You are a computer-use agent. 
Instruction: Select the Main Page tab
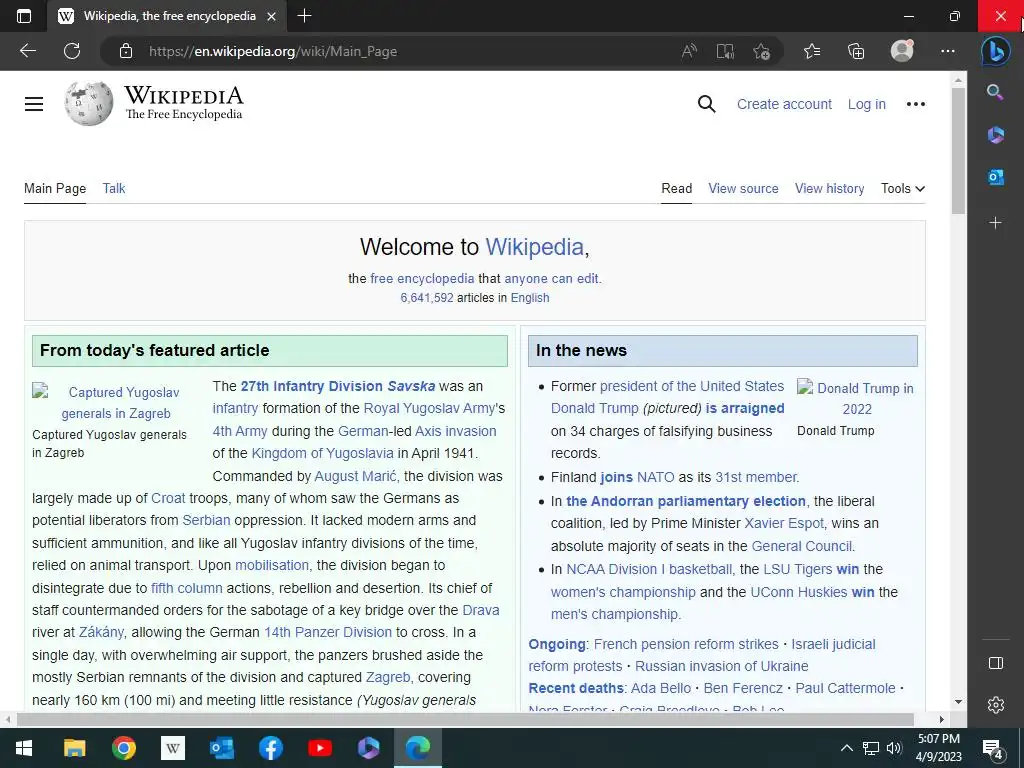pos(55,188)
